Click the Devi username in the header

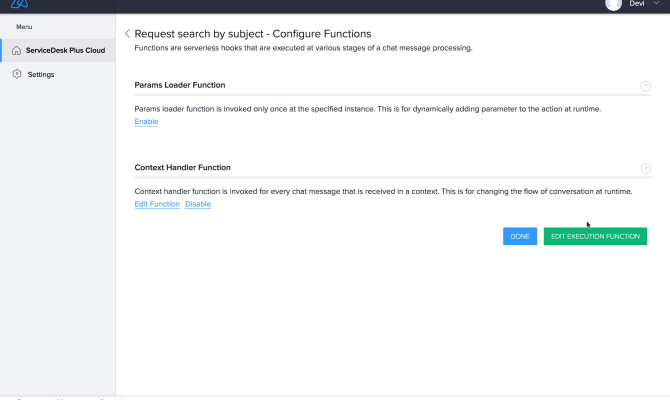[x=637, y=4]
